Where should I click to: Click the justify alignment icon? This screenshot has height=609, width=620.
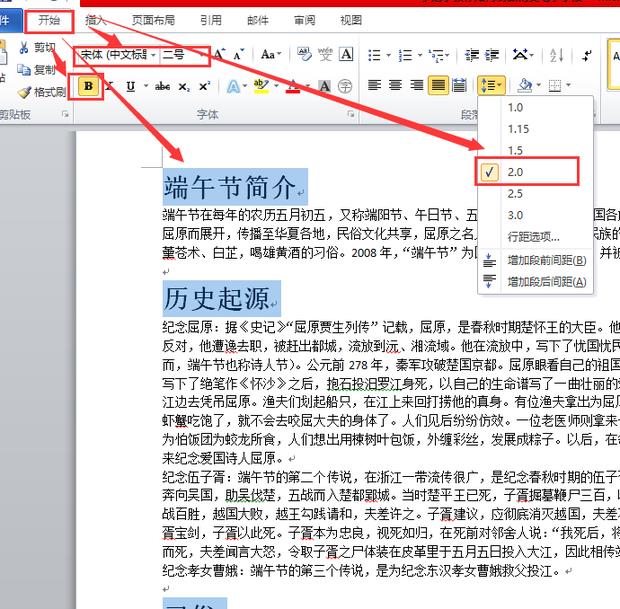(x=438, y=86)
